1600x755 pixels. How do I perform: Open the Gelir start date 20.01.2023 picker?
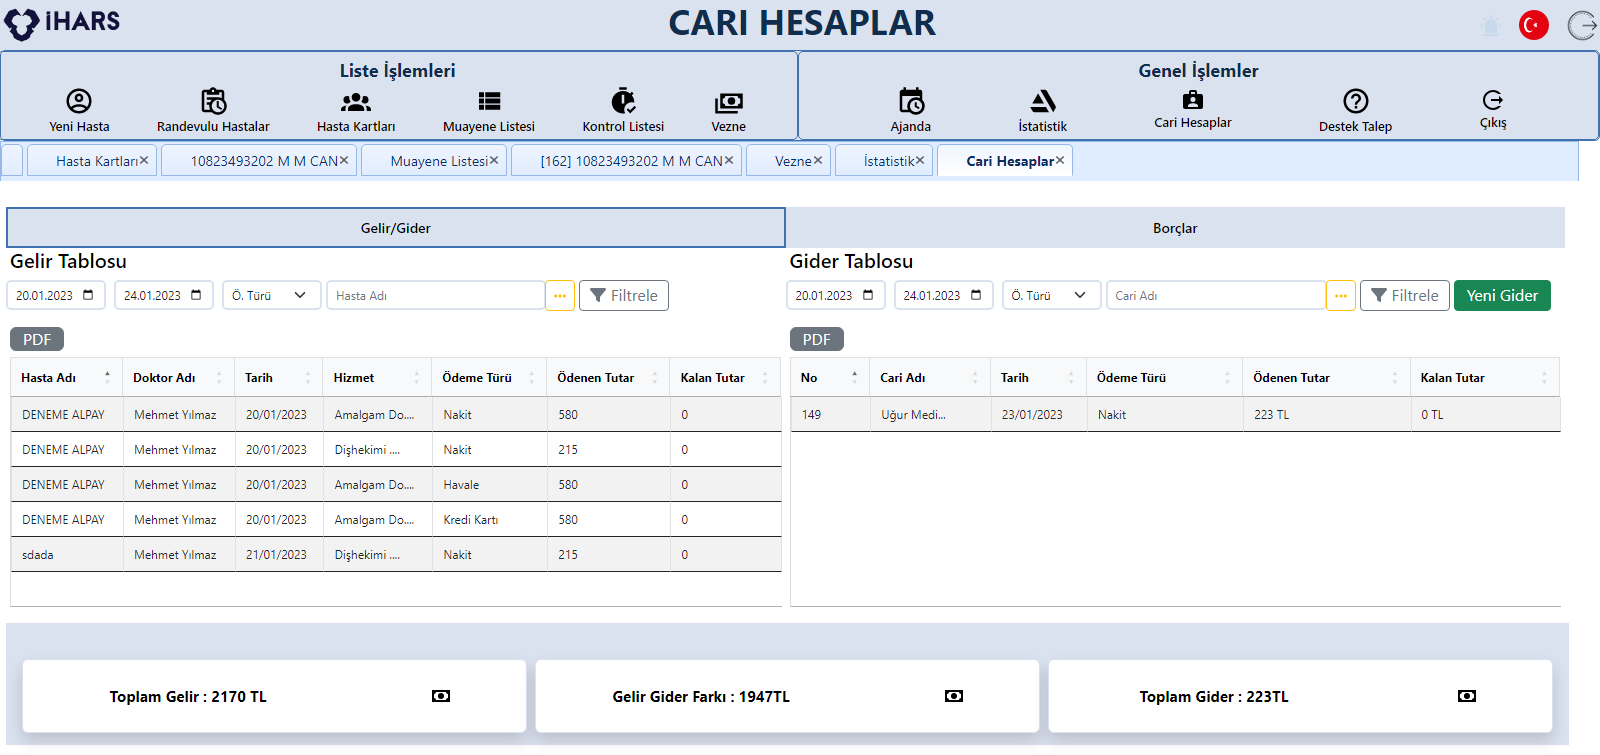pyautogui.click(x=88, y=295)
